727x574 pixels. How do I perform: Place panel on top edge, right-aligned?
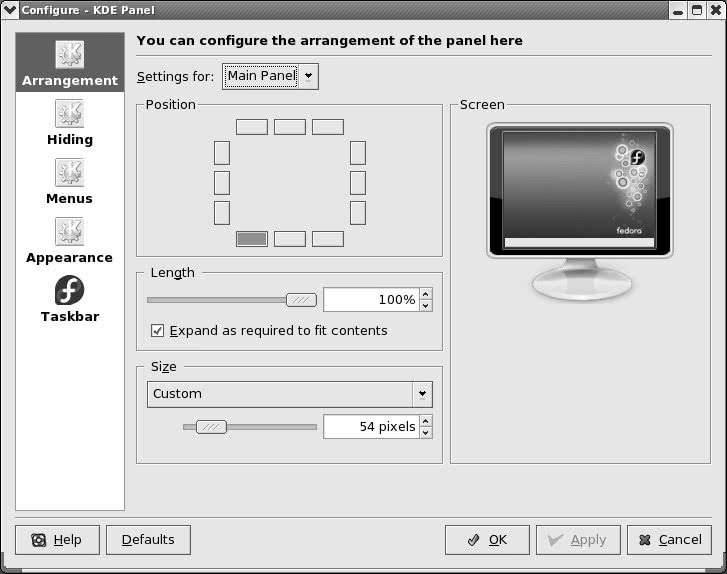click(328, 127)
